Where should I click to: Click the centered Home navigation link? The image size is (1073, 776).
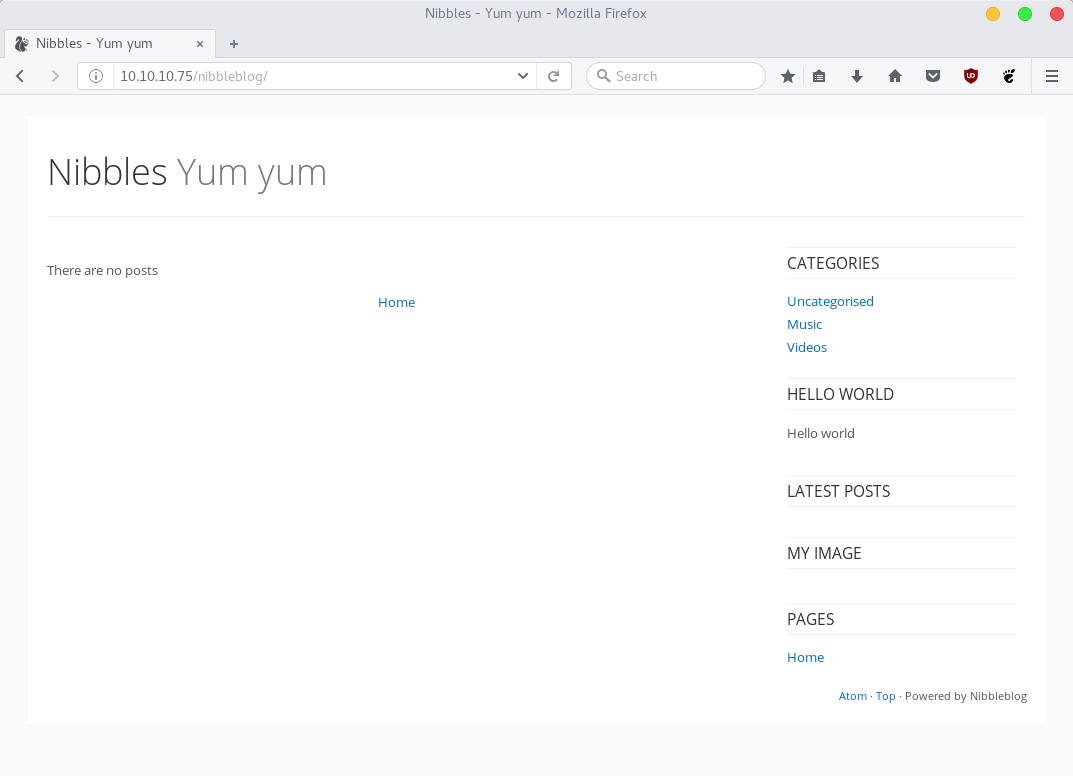(396, 302)
